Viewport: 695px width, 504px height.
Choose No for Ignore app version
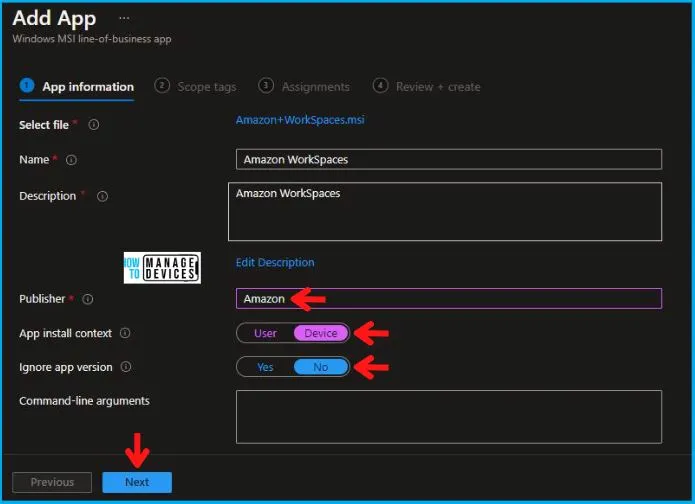pos(321,367)
